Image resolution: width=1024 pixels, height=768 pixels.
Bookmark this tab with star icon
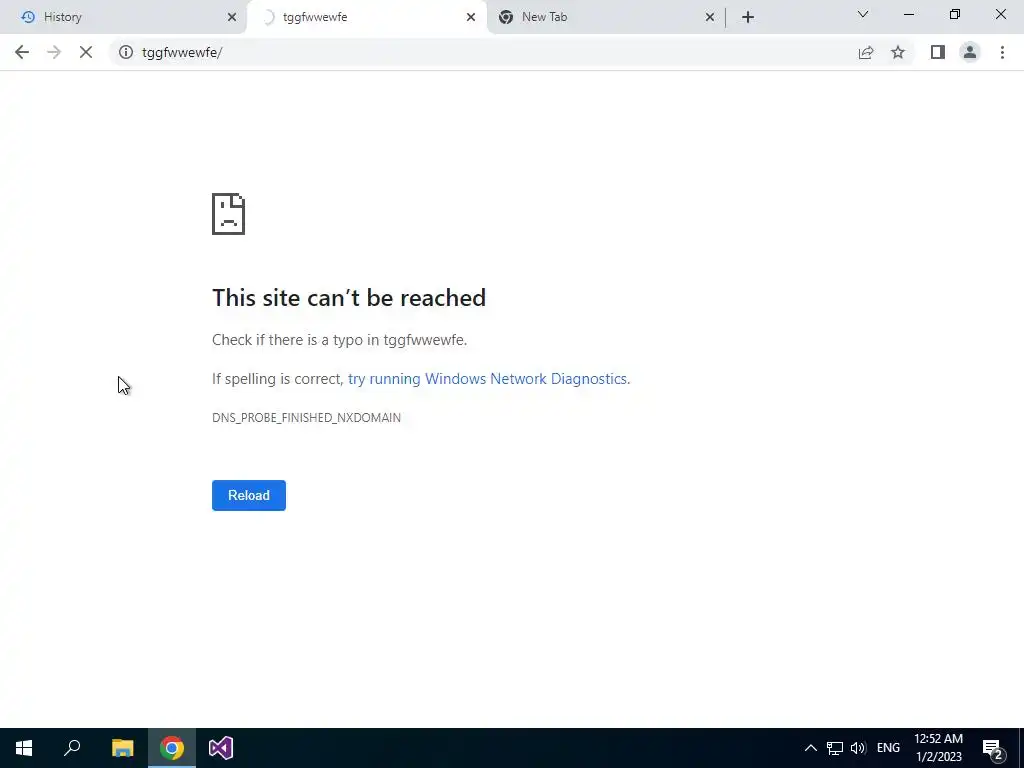[x=898, y=52]
